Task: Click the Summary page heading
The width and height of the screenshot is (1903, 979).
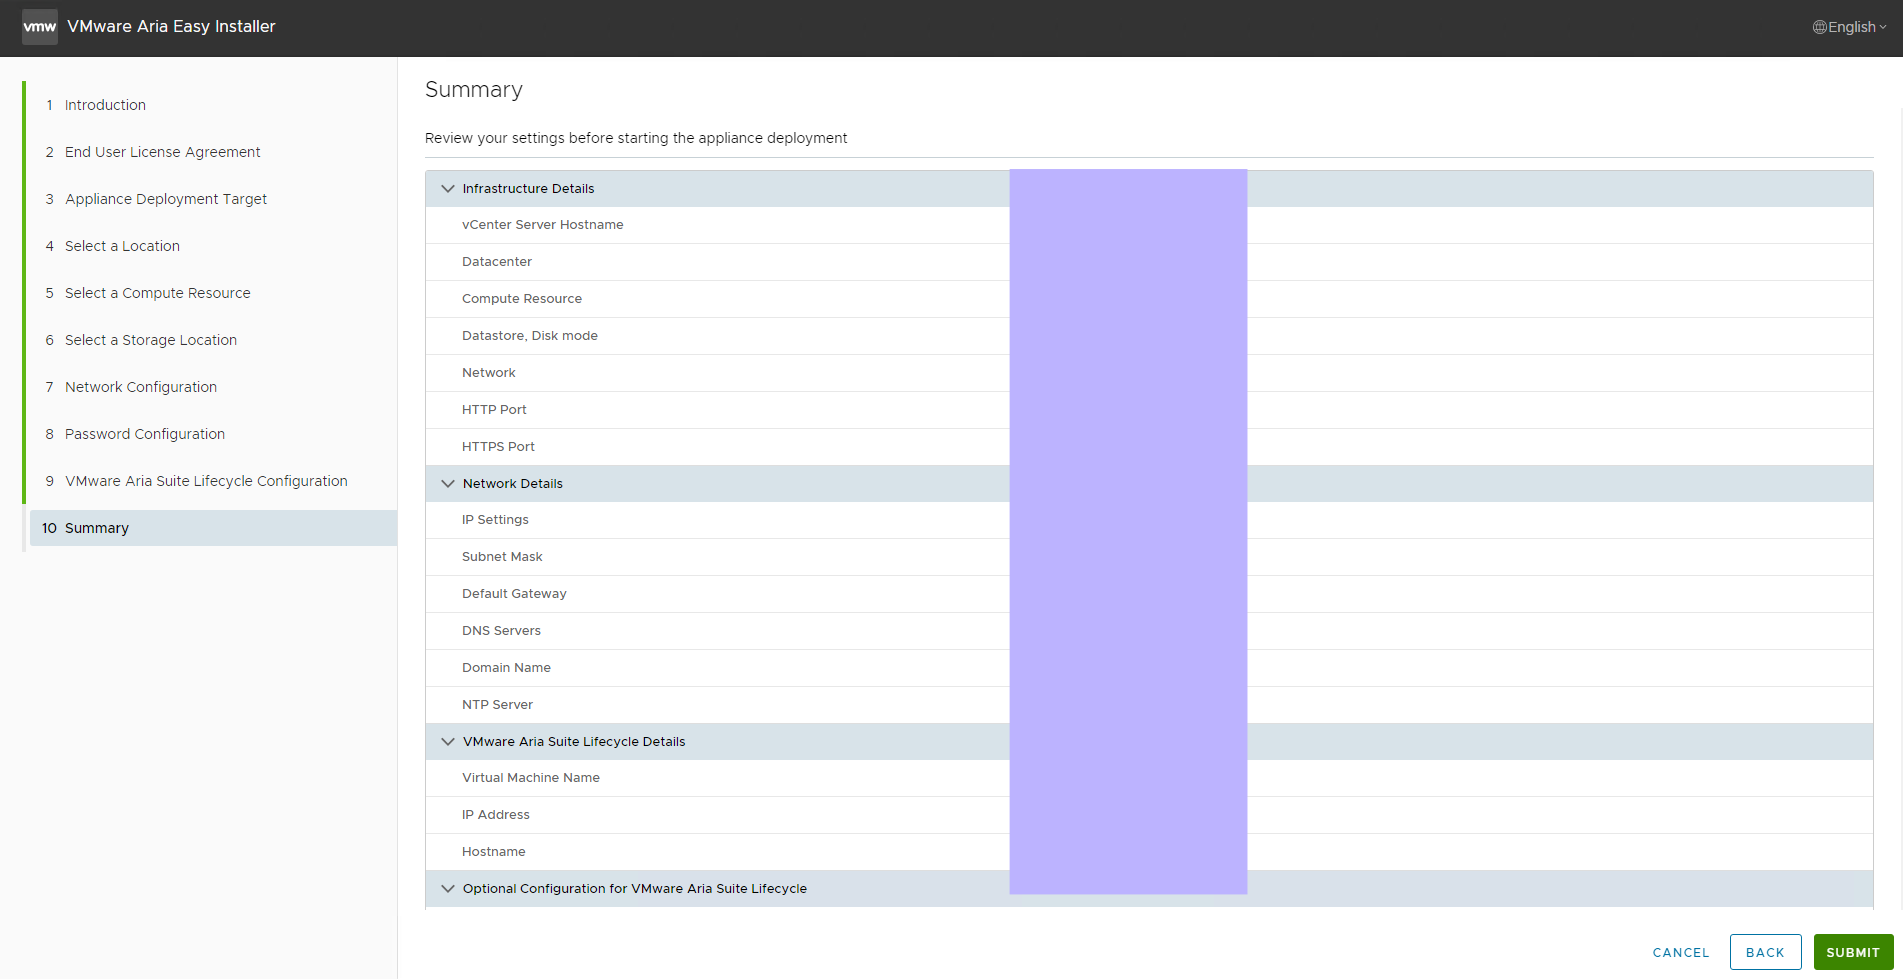Action: click(x=474, y=90)
